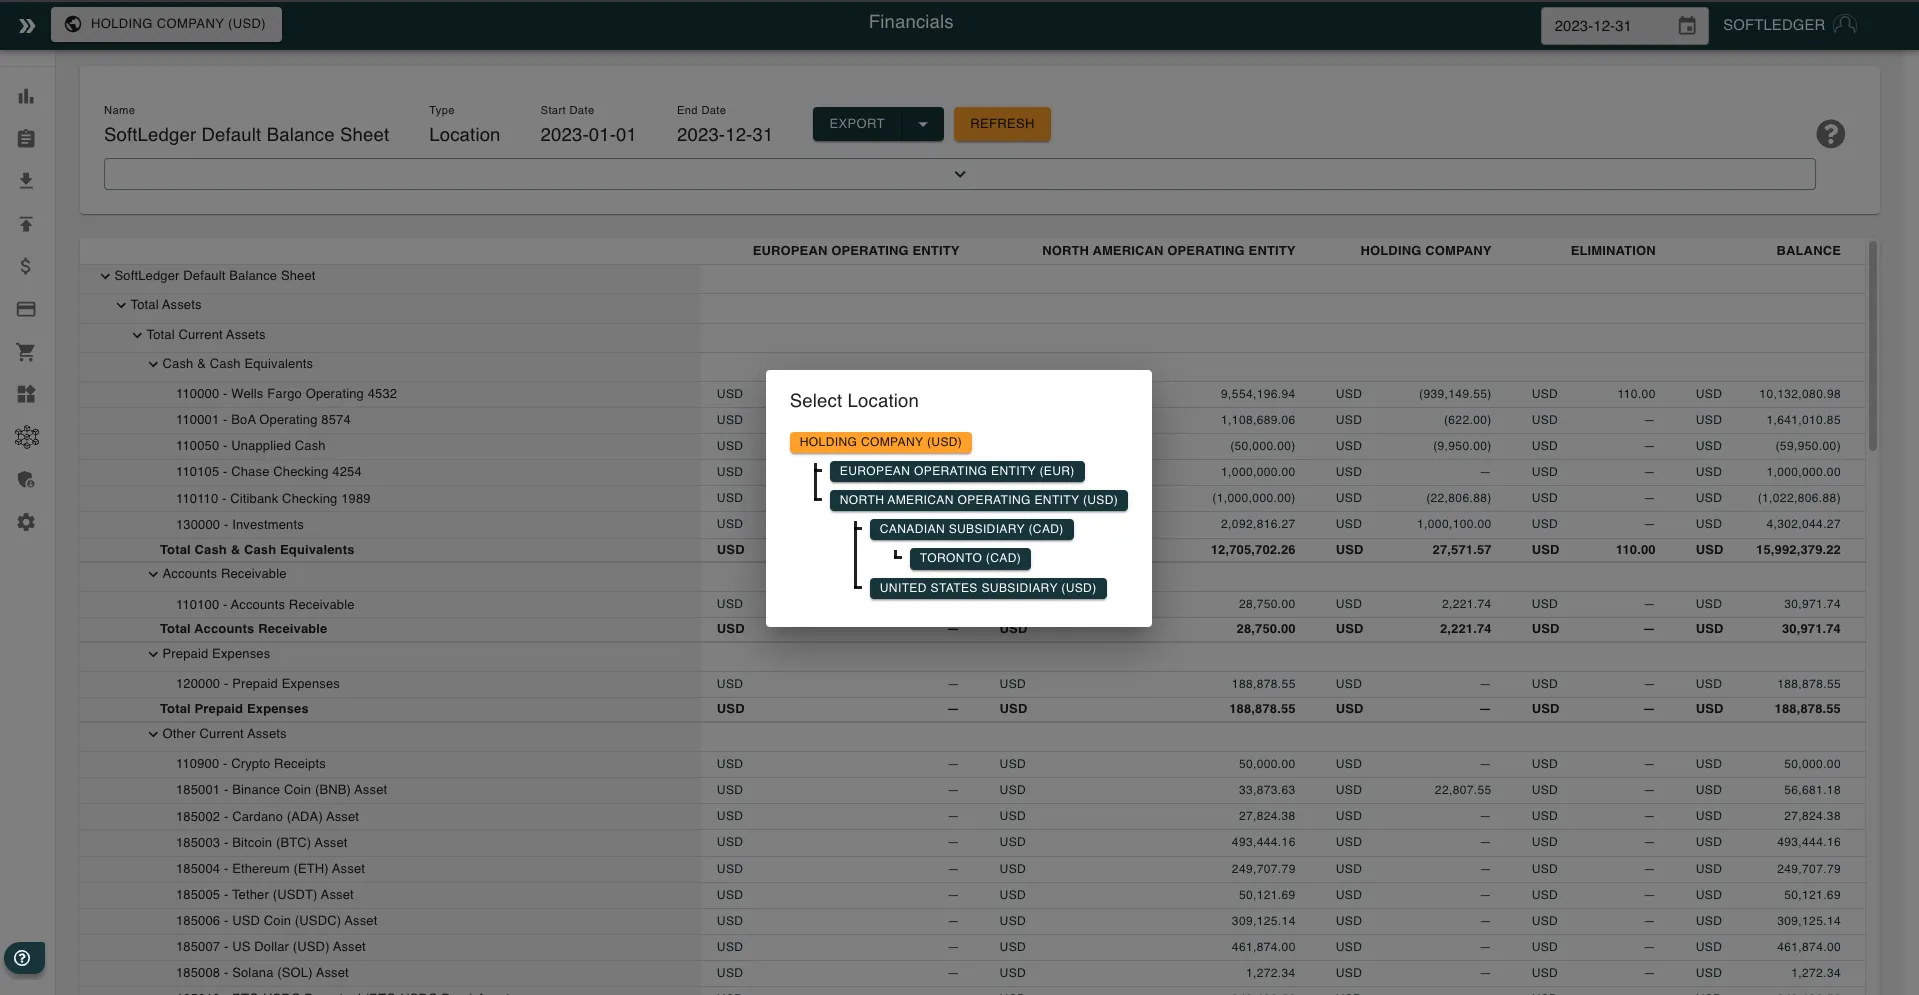Select European Operating Entity (EUR) location

(956, 471)
